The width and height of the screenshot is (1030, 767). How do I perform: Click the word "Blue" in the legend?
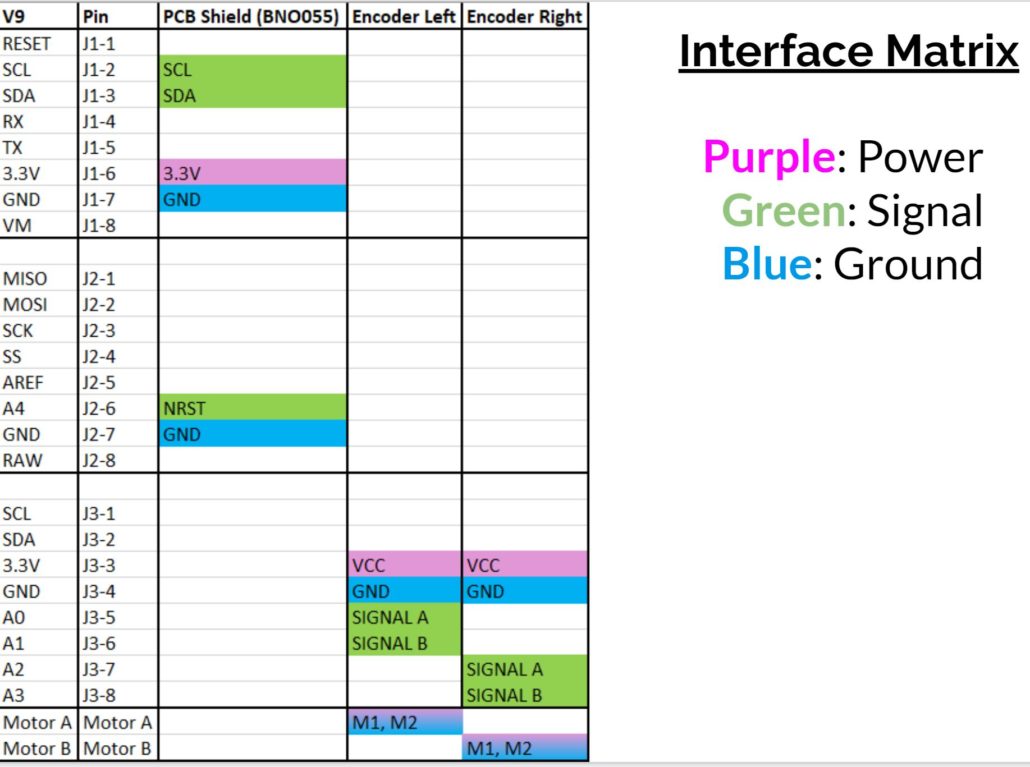765,264
